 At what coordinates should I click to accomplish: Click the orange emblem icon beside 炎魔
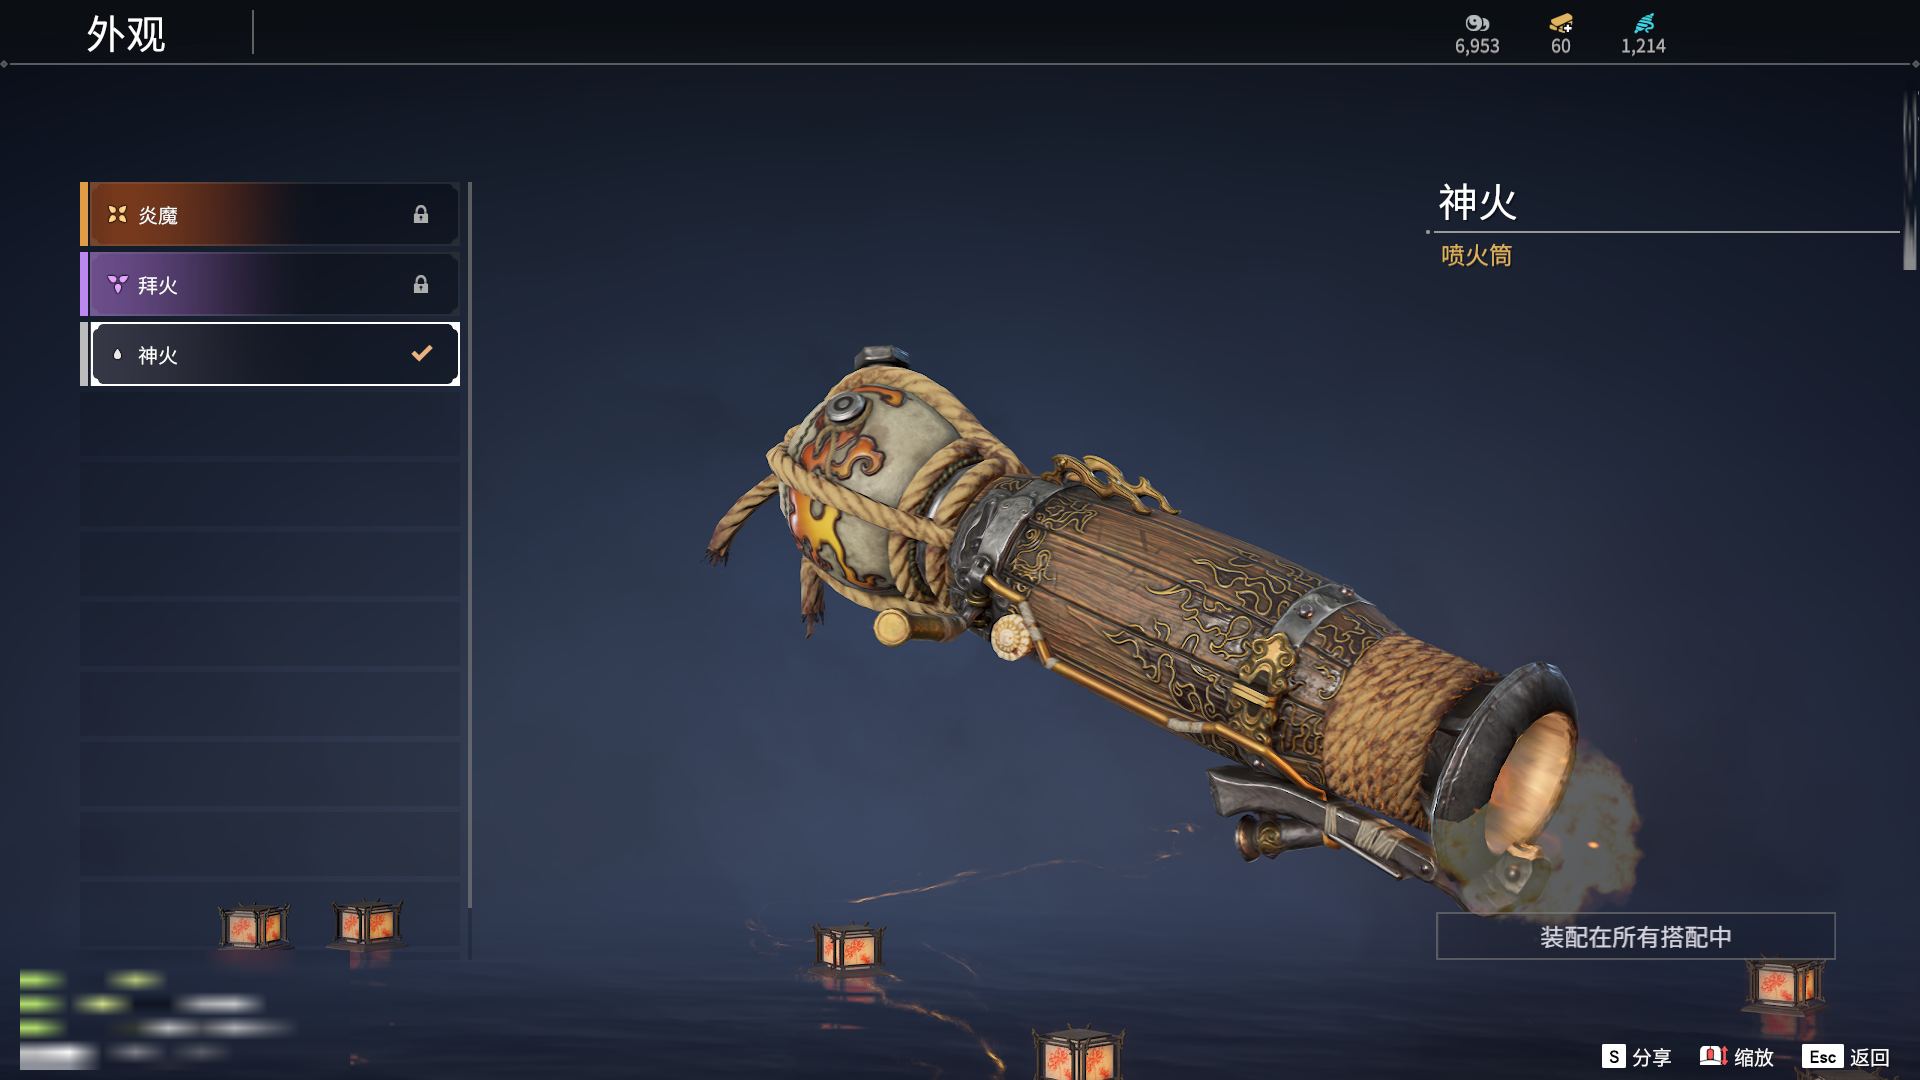pos(117,214)
